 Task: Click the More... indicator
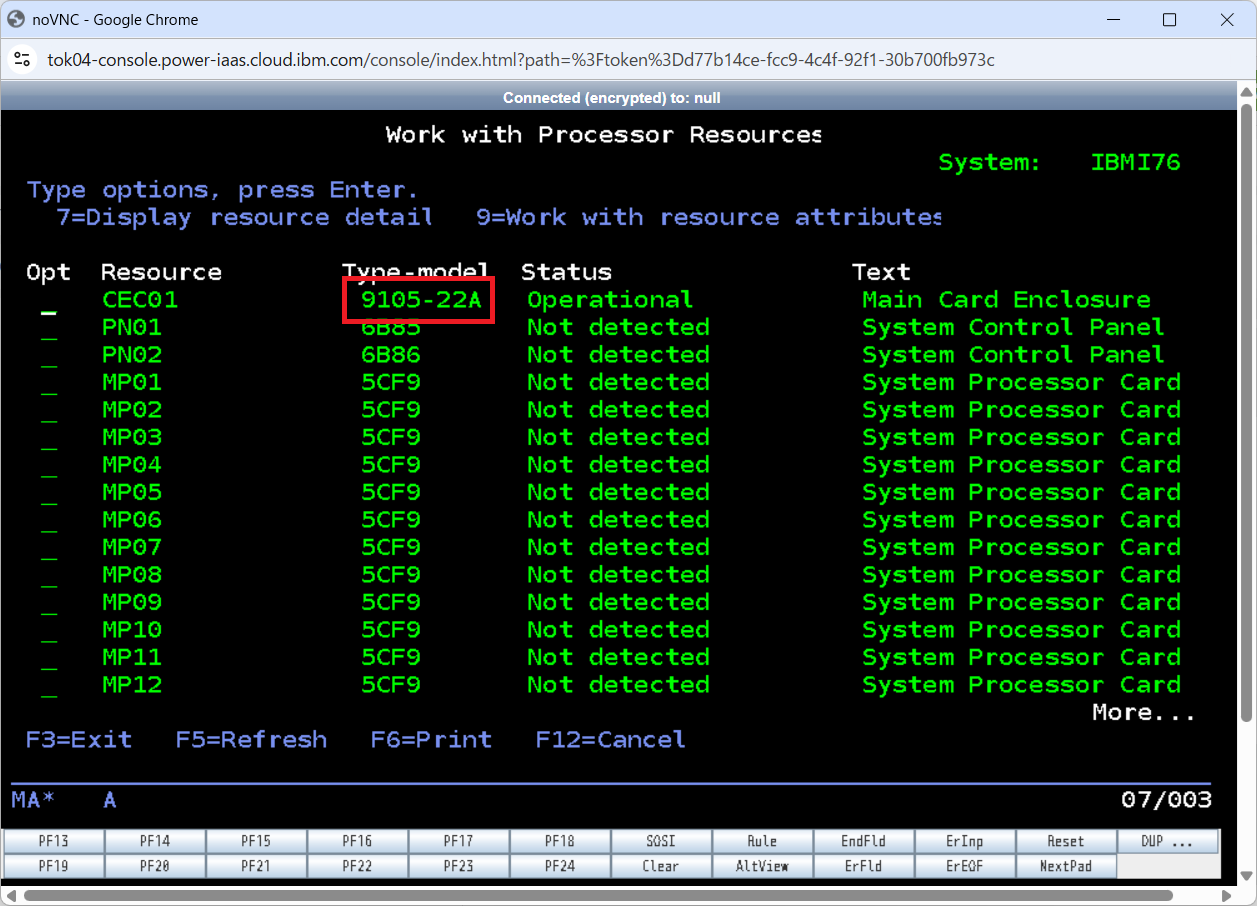1144,713
